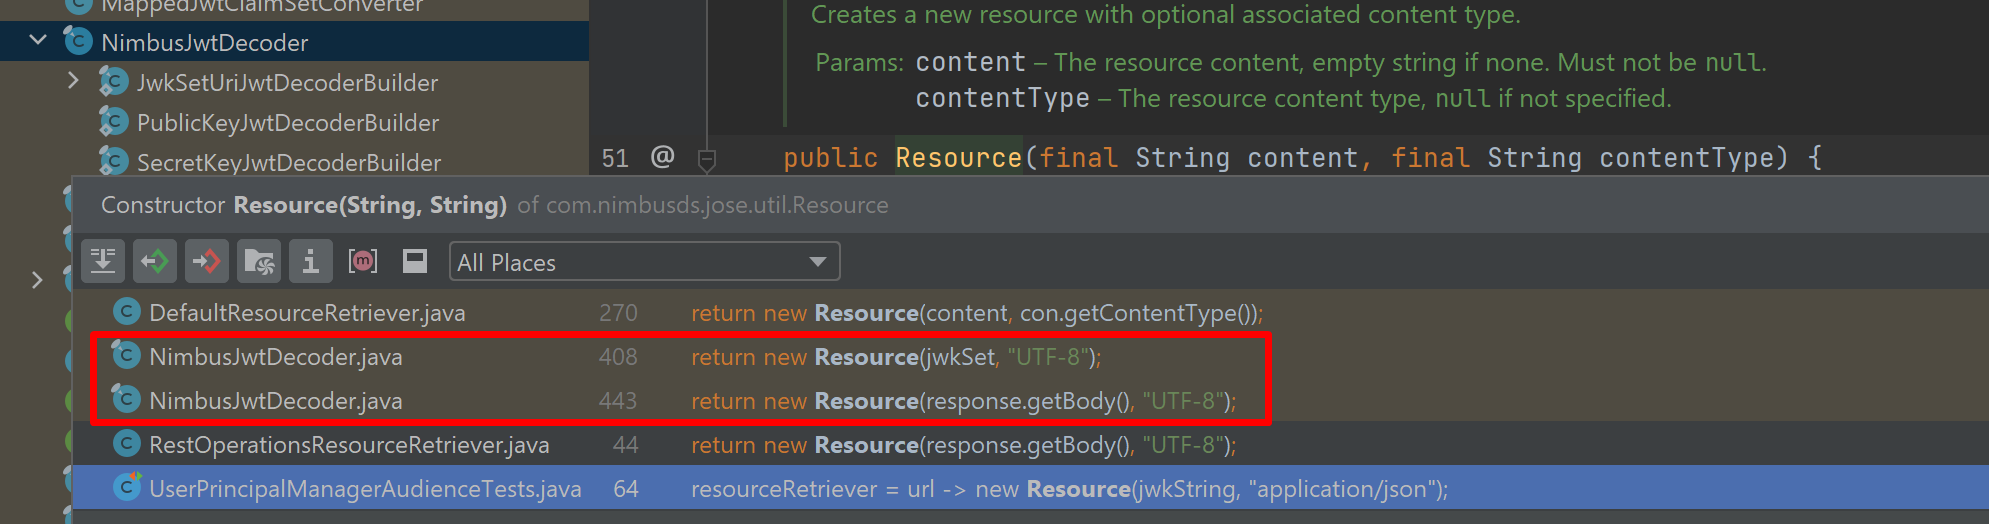Click the @ gutter icon on line 51

tap(662, 156)
